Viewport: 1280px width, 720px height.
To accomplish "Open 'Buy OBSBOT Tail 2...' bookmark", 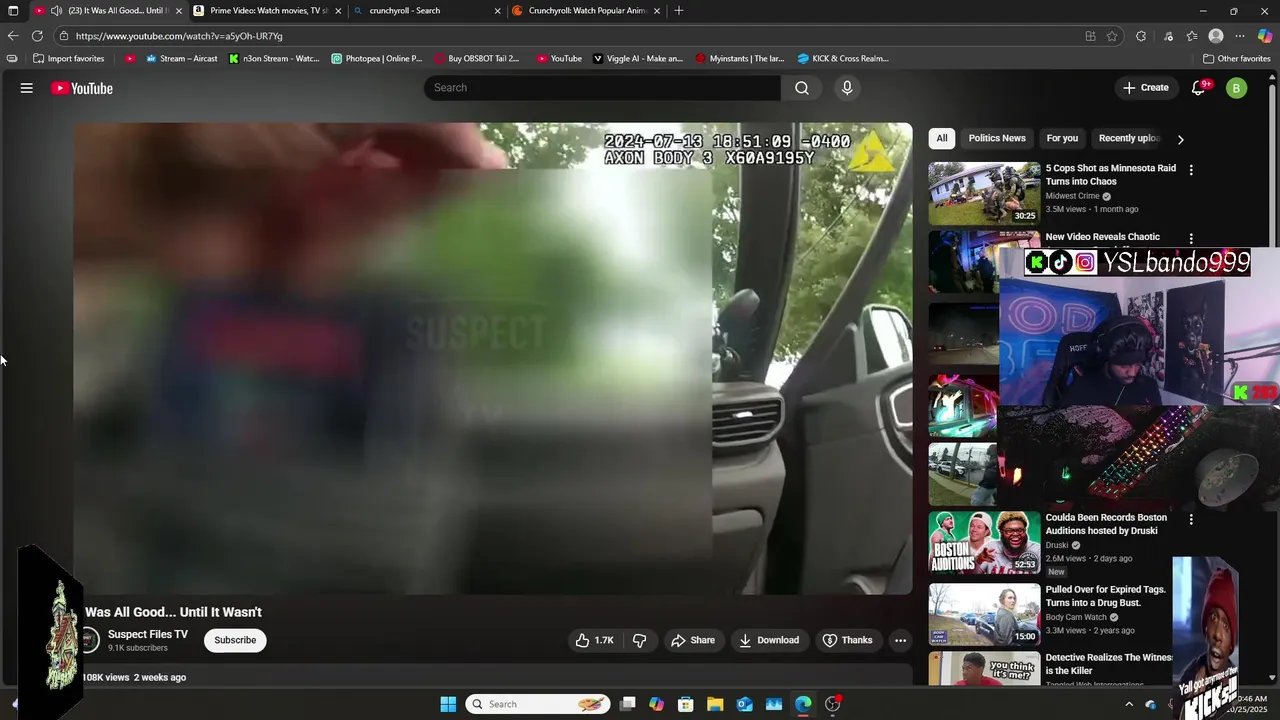I will coord(477,58).
